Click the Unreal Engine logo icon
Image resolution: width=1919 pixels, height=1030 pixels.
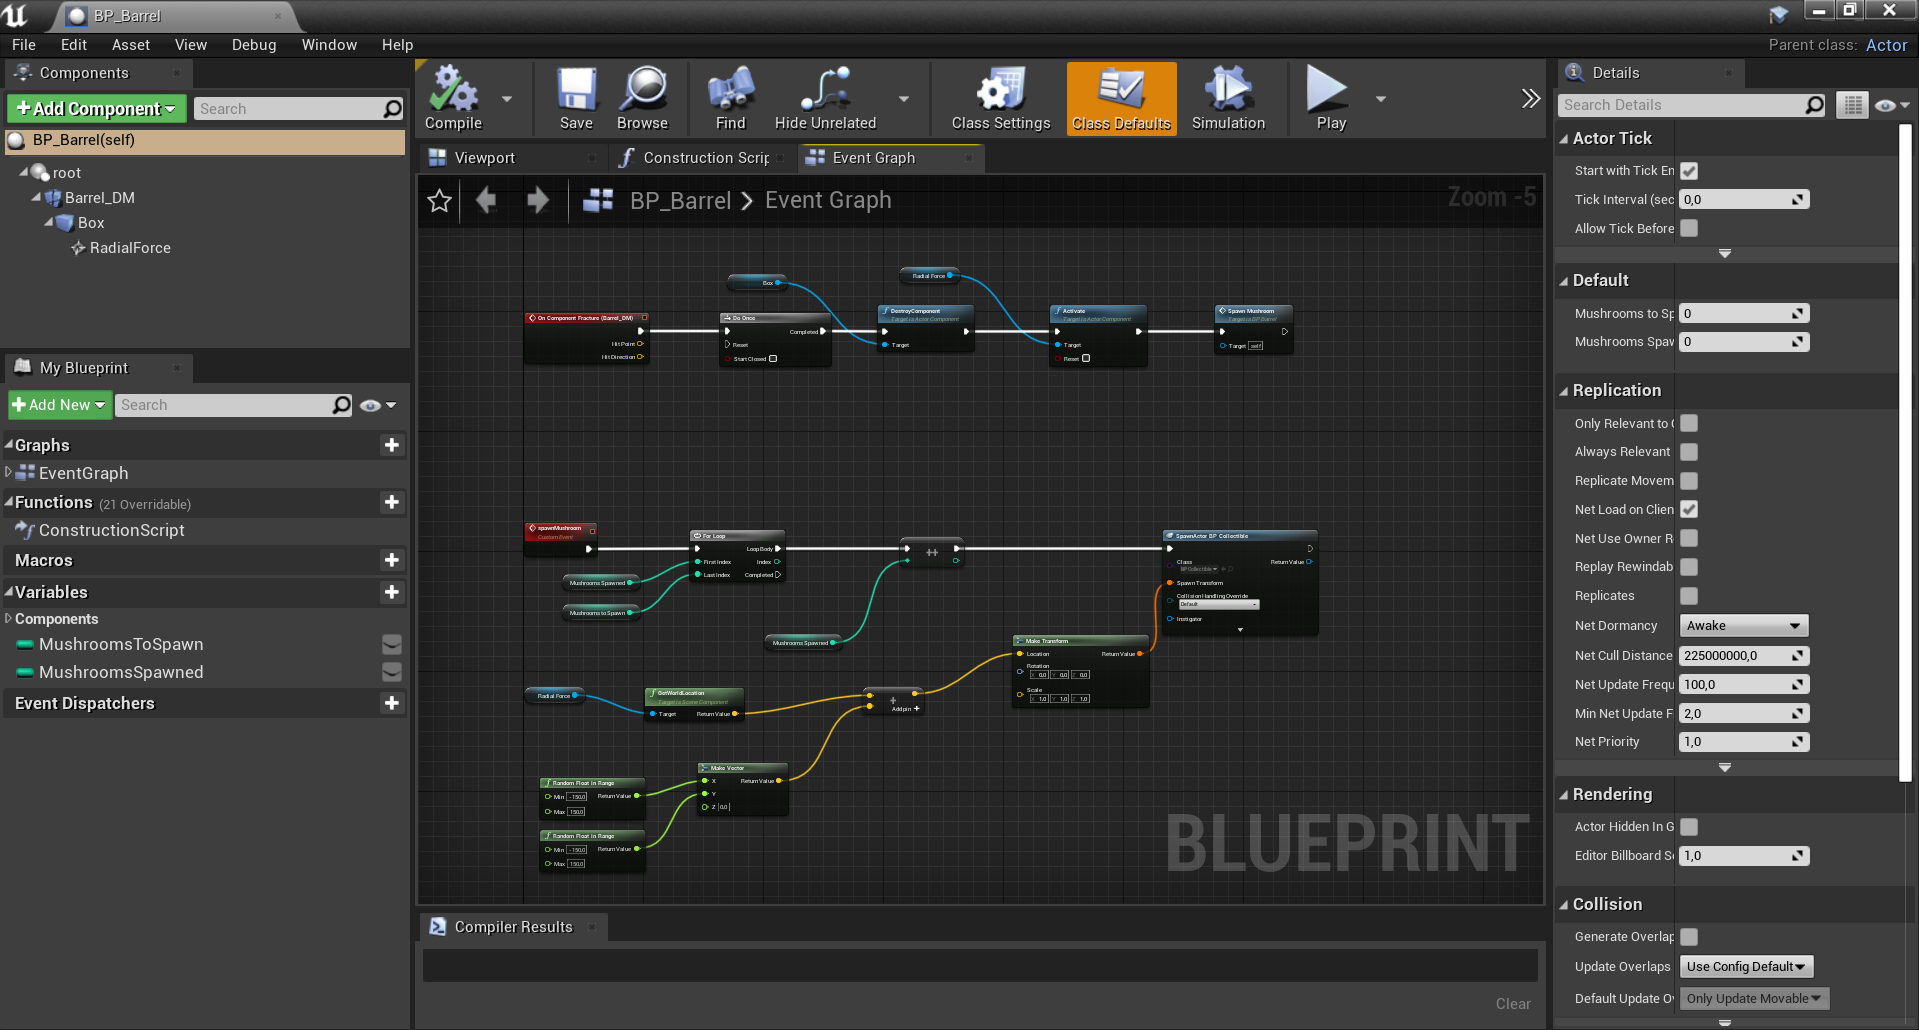click(15, 15)
